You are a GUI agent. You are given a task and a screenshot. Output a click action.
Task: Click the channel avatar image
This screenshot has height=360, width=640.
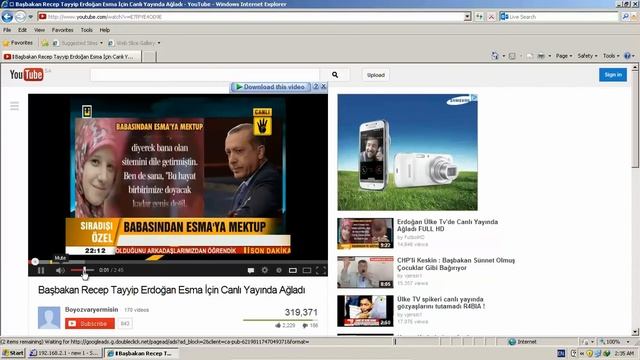coord(49,317)
